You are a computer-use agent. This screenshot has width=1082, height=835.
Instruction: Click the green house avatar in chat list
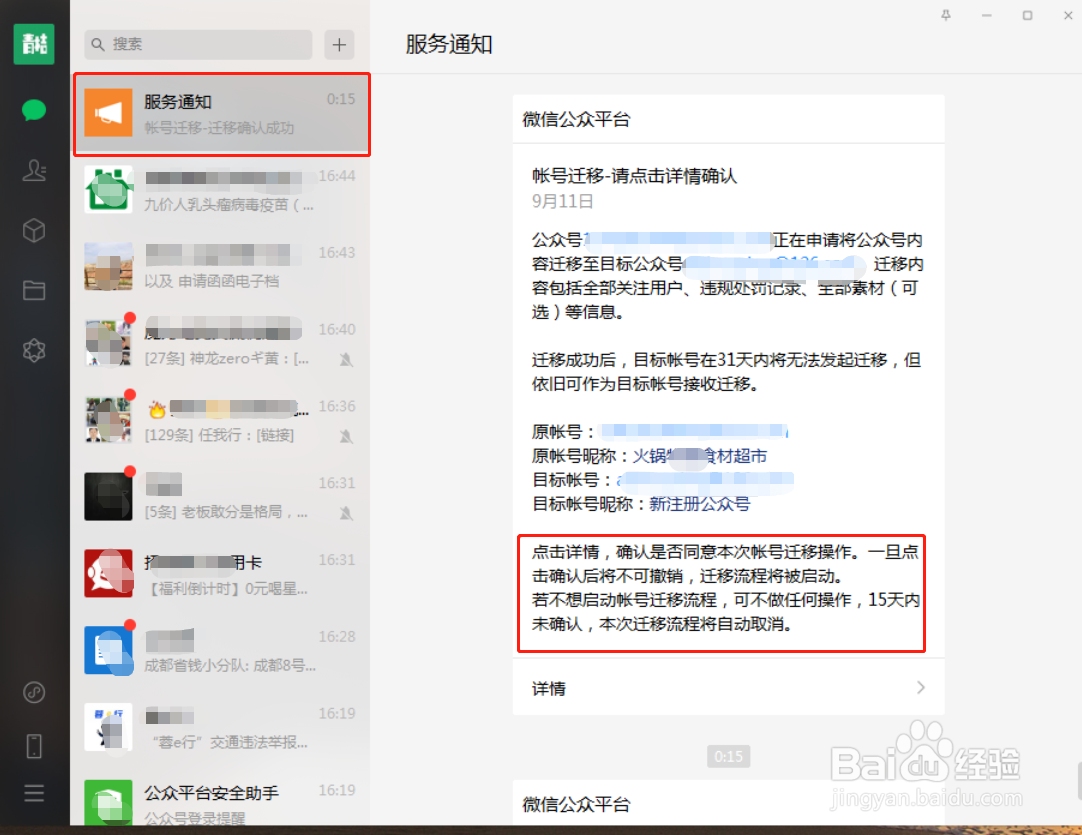pyautogui.click(x=108, y=190)
